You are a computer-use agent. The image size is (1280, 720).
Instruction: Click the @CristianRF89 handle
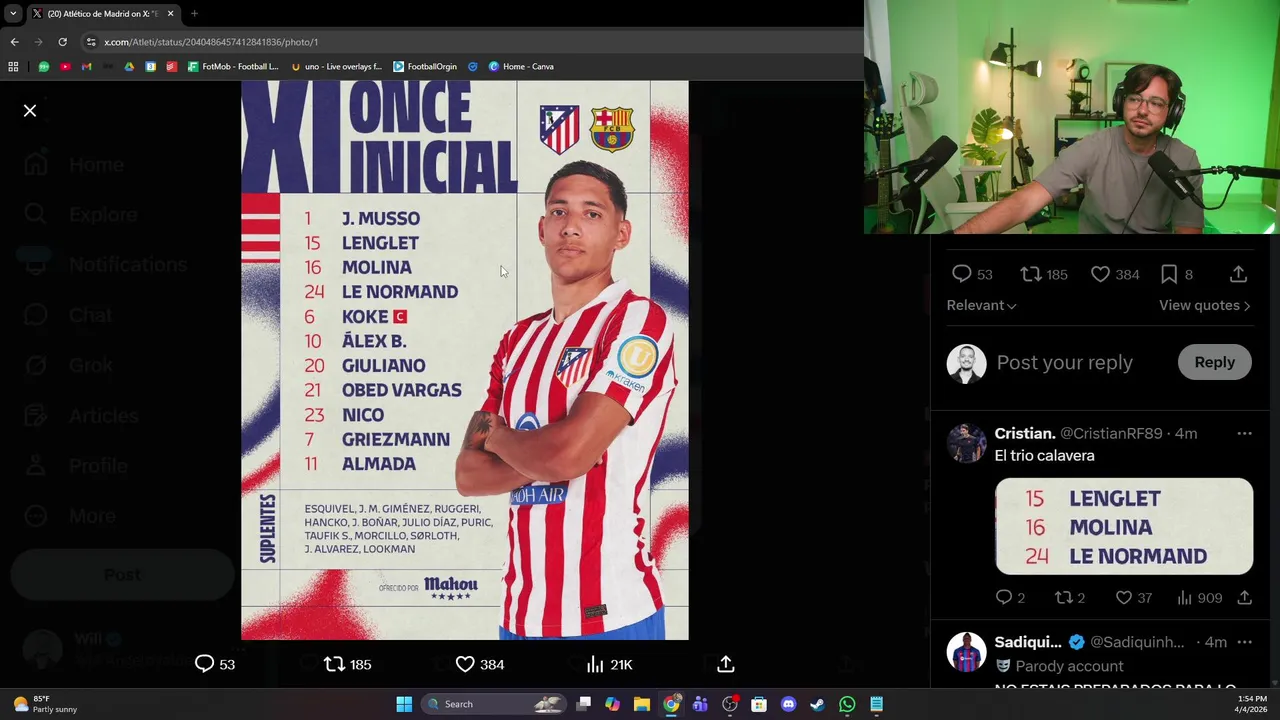click(x=1111, y=433)
